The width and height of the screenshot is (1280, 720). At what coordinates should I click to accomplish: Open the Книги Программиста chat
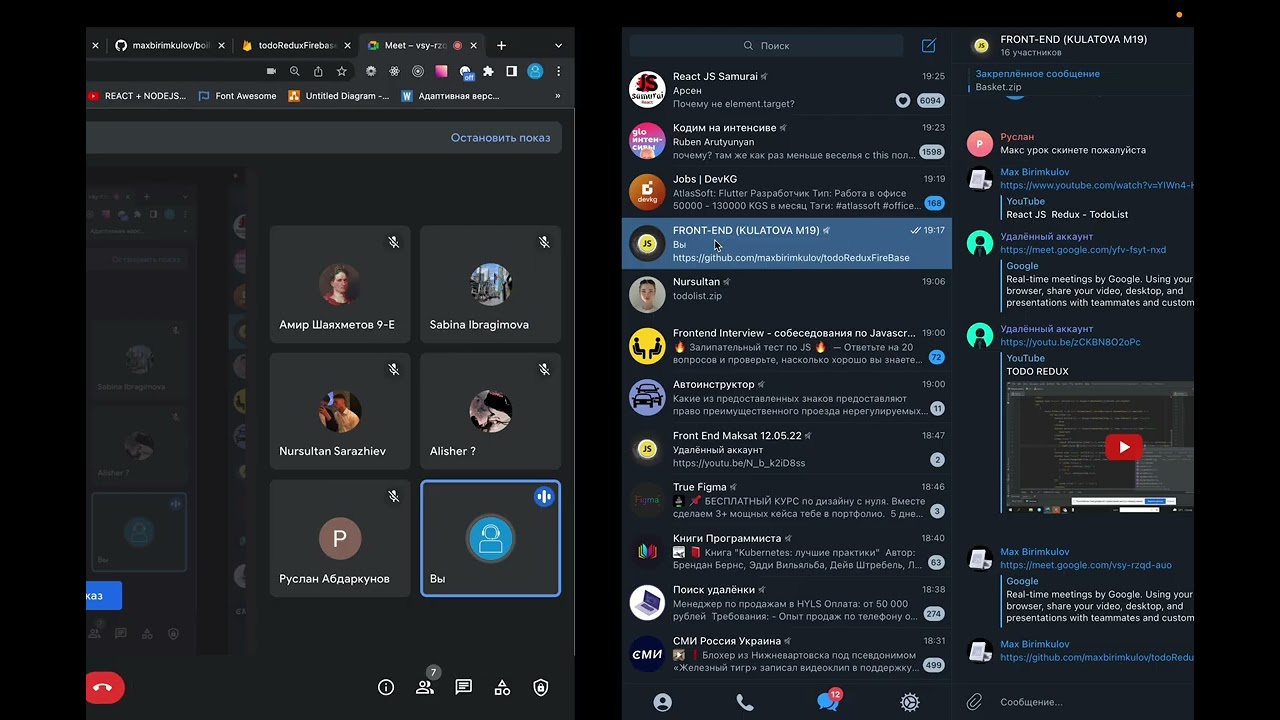coord(787,551)
